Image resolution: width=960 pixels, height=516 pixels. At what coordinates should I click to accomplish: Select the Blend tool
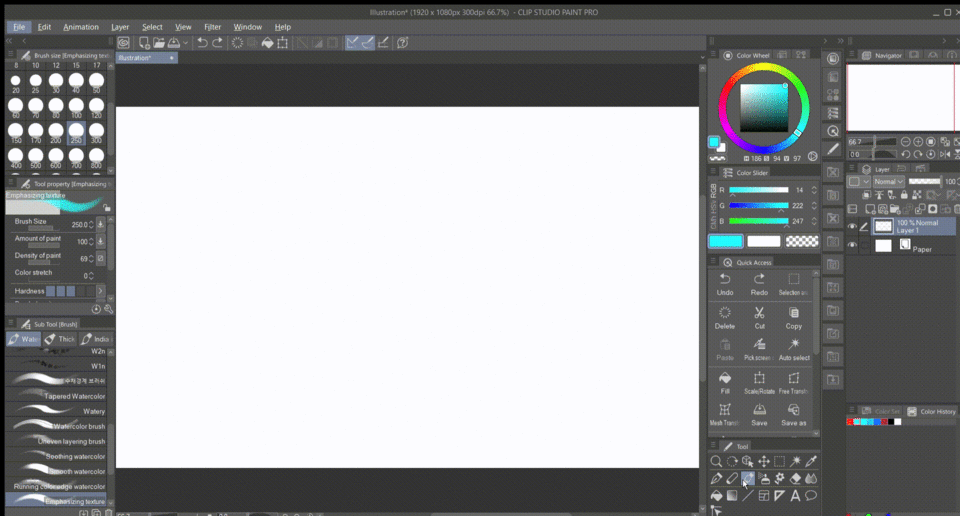tap(811, 479)
